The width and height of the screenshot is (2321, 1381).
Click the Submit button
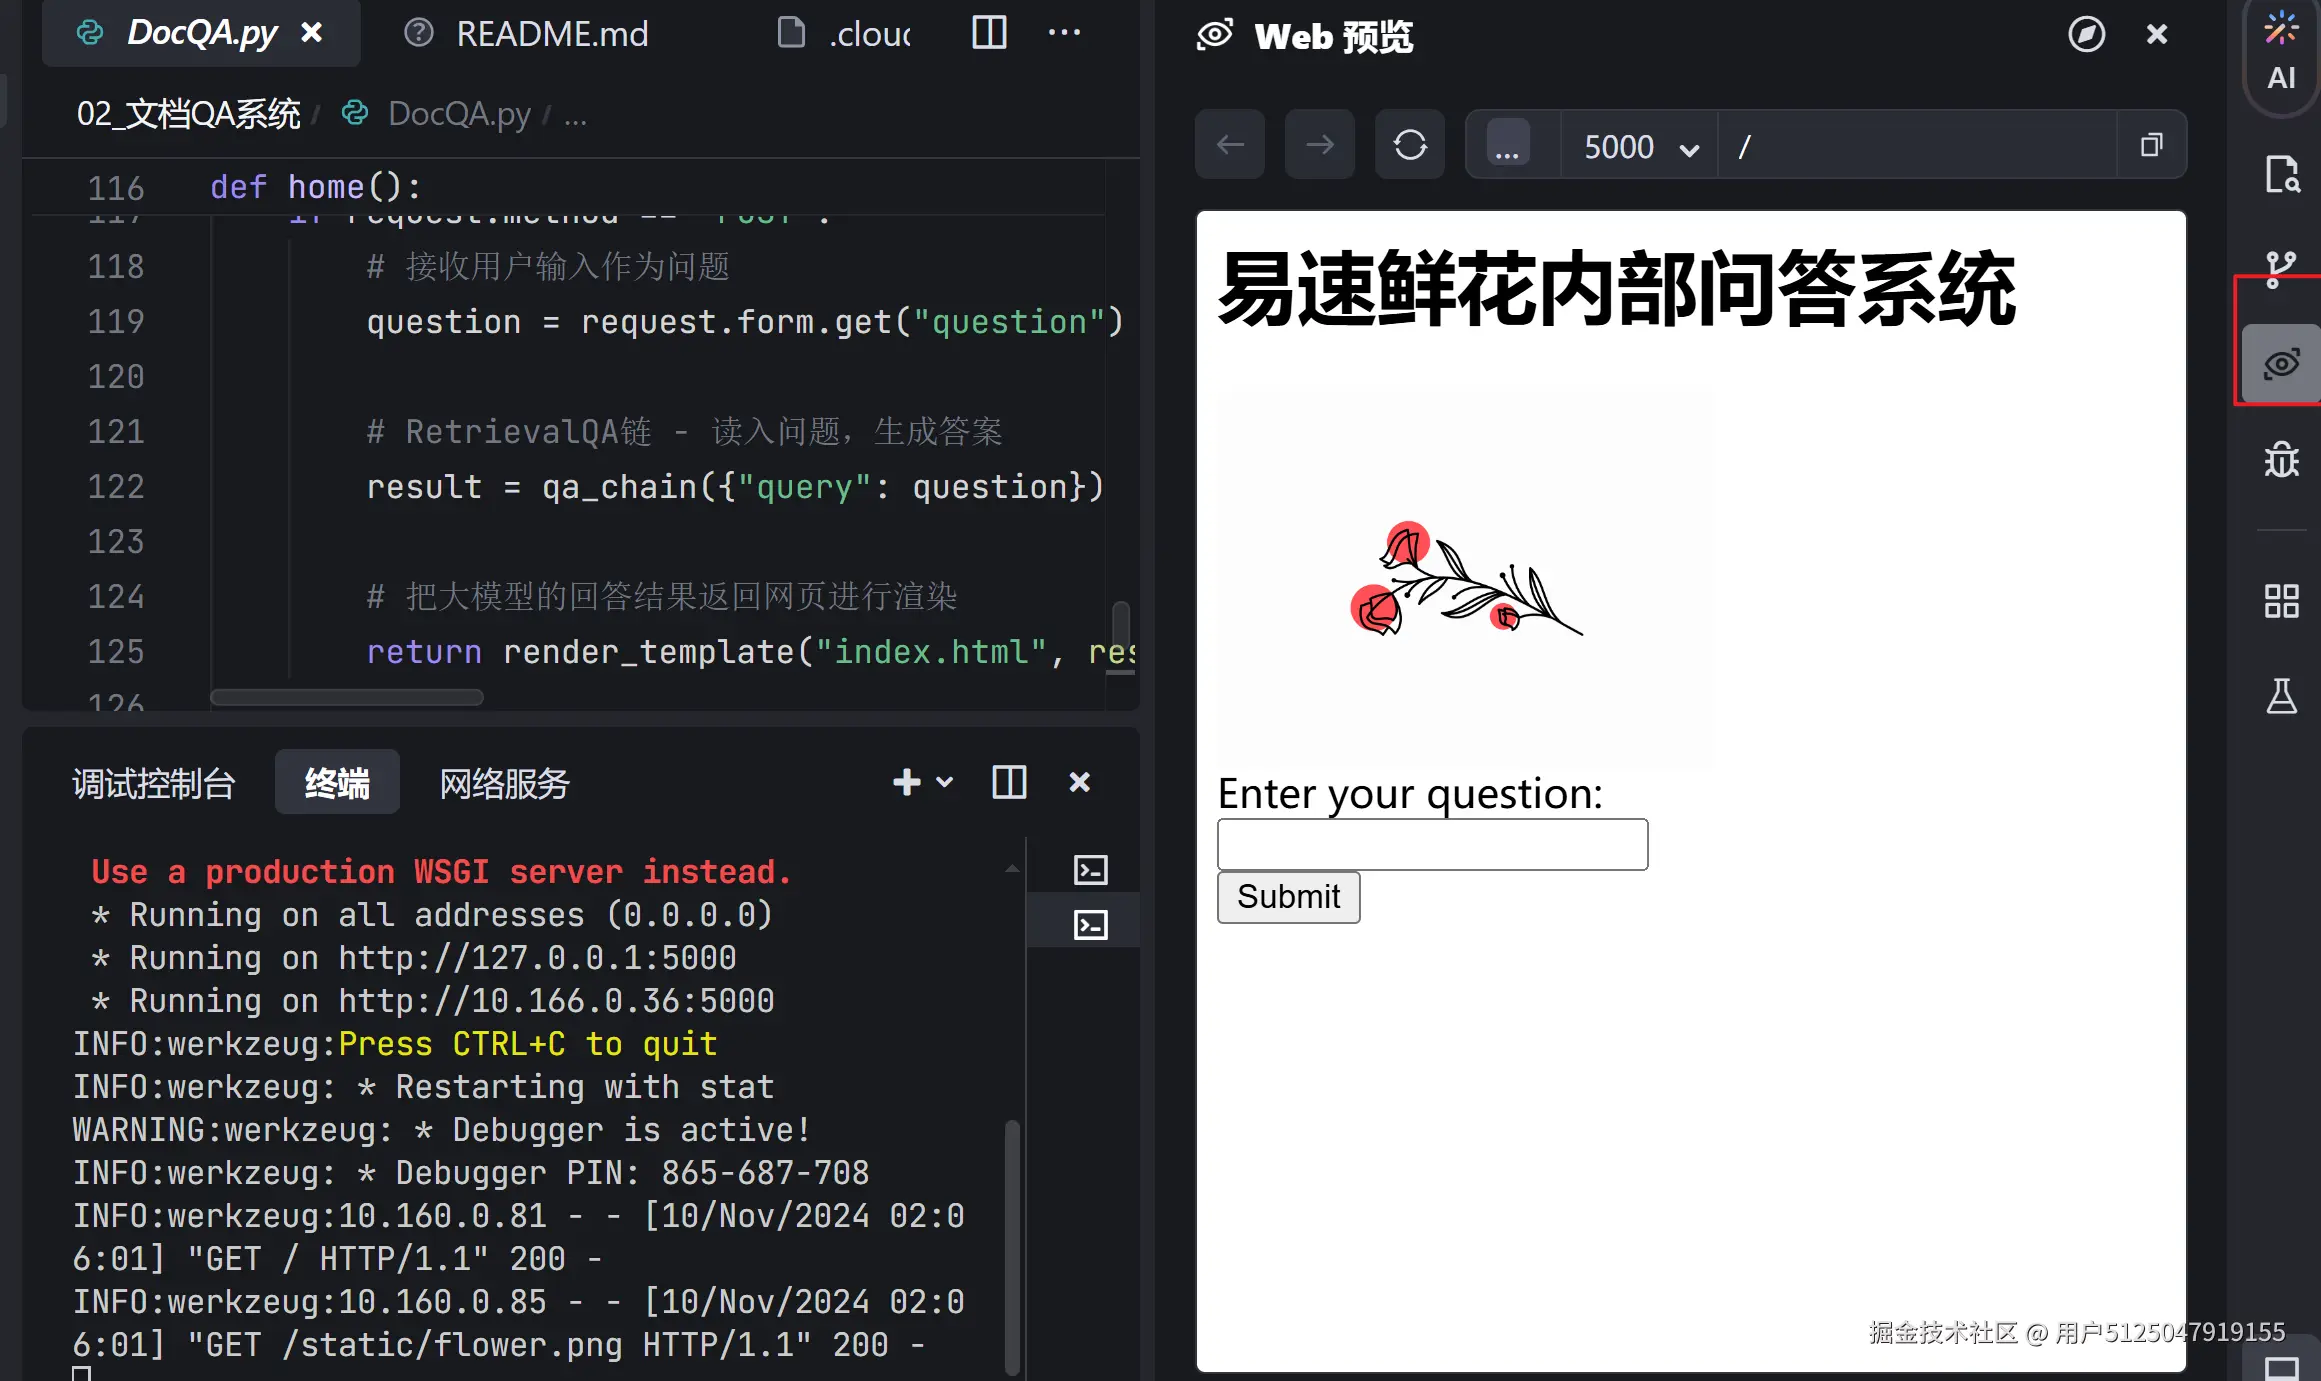point(1288,897)
